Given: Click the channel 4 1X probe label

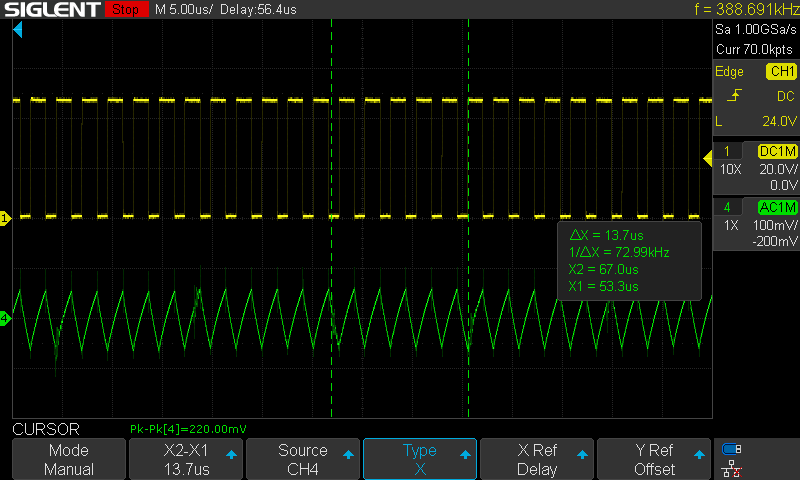Looking at the screenshot, I should point(731,225).
